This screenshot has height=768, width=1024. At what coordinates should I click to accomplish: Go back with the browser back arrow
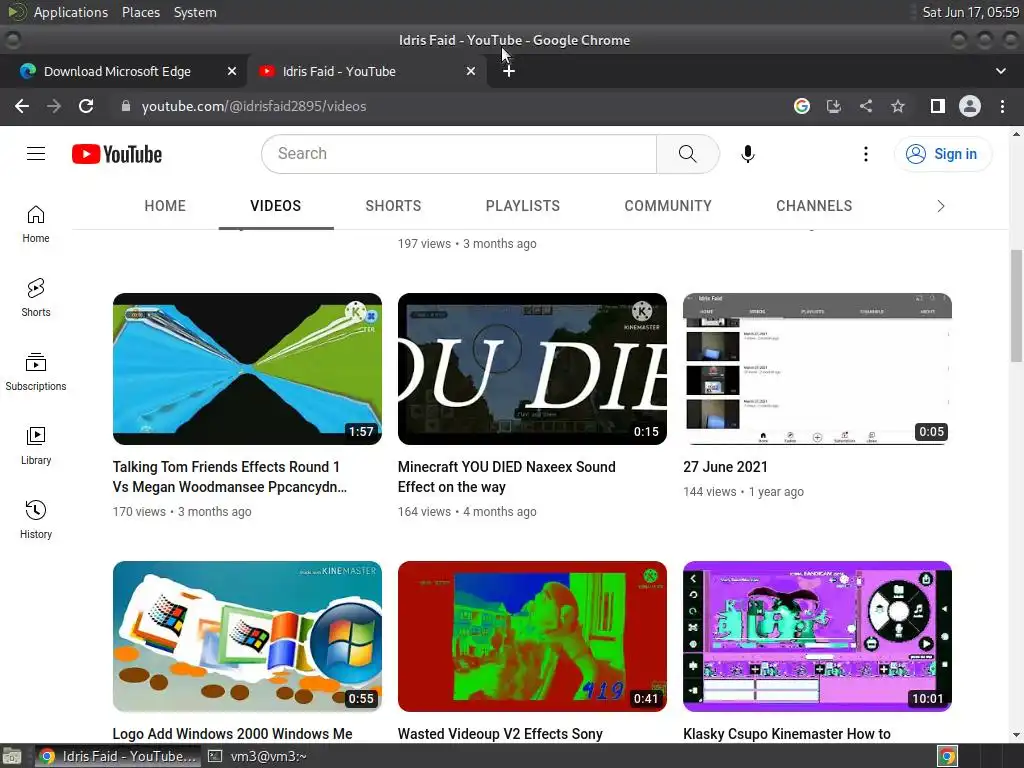tap(22, 106)
